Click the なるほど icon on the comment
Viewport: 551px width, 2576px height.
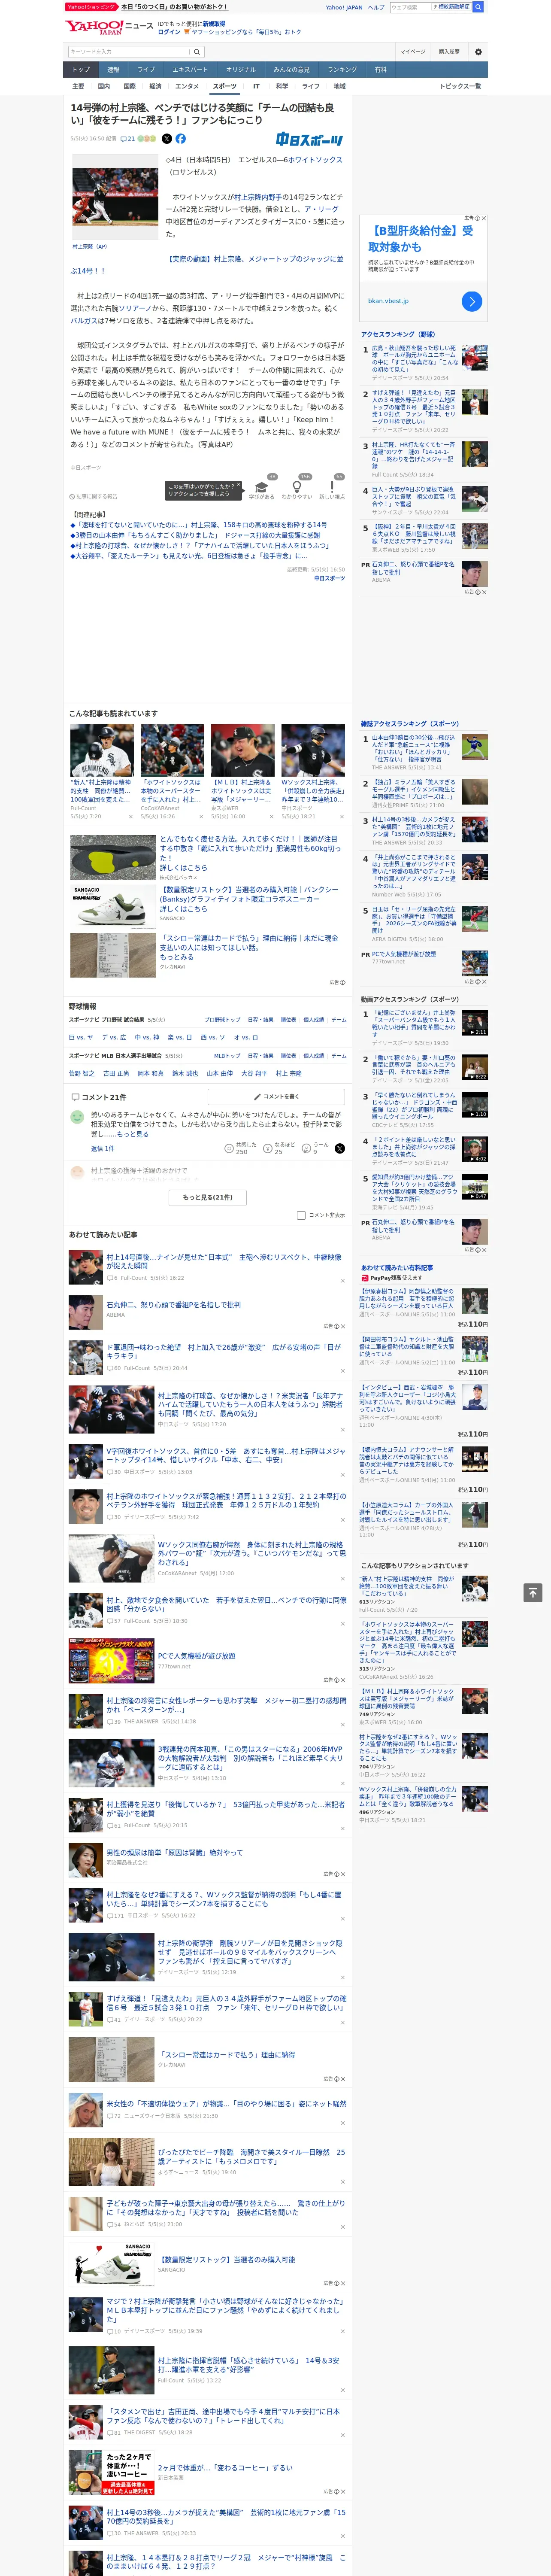point(268,1148)
